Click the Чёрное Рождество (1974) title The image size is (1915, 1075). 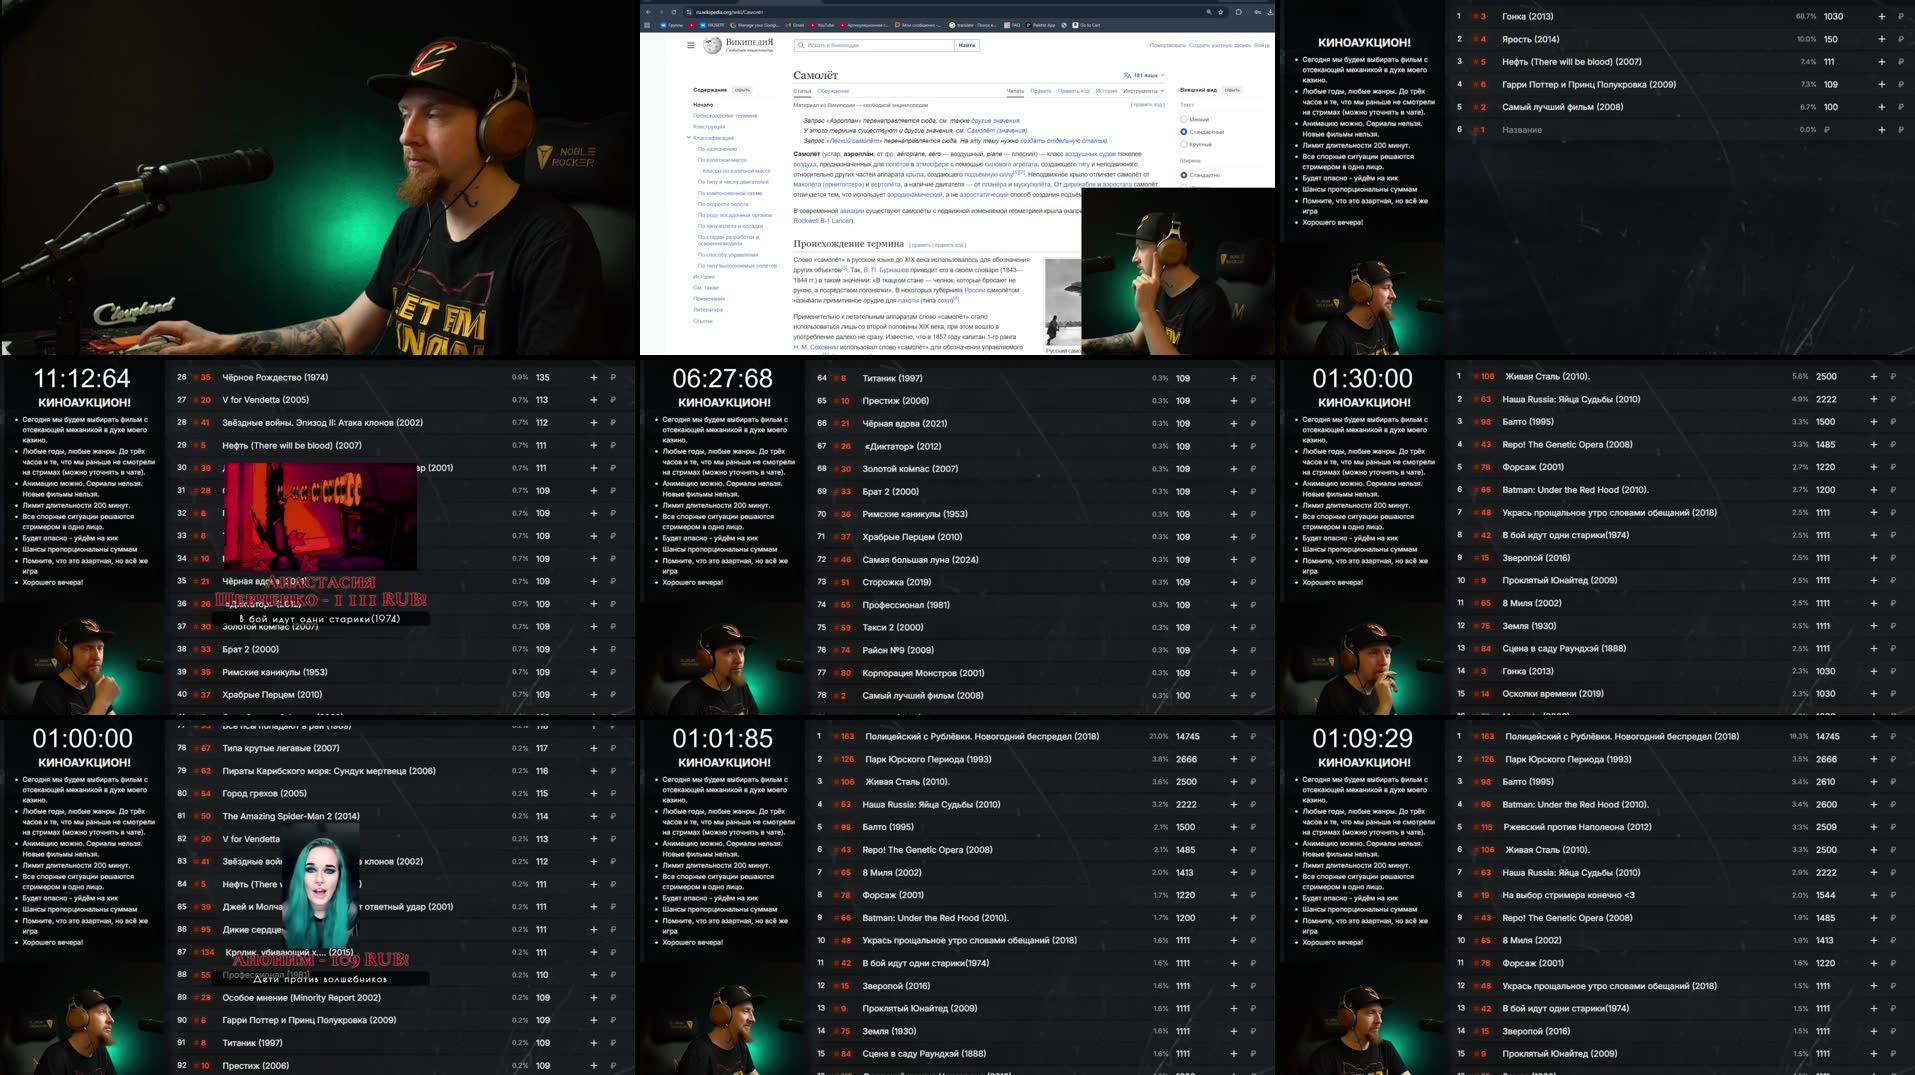275,377
